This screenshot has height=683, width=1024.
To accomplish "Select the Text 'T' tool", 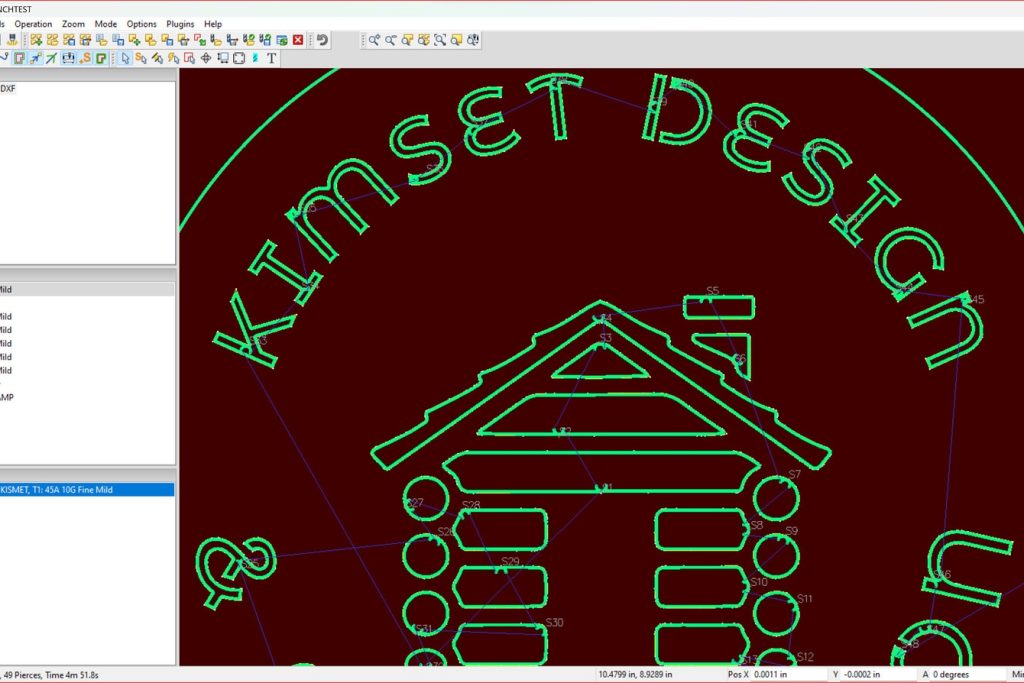I will coord(271,58).
